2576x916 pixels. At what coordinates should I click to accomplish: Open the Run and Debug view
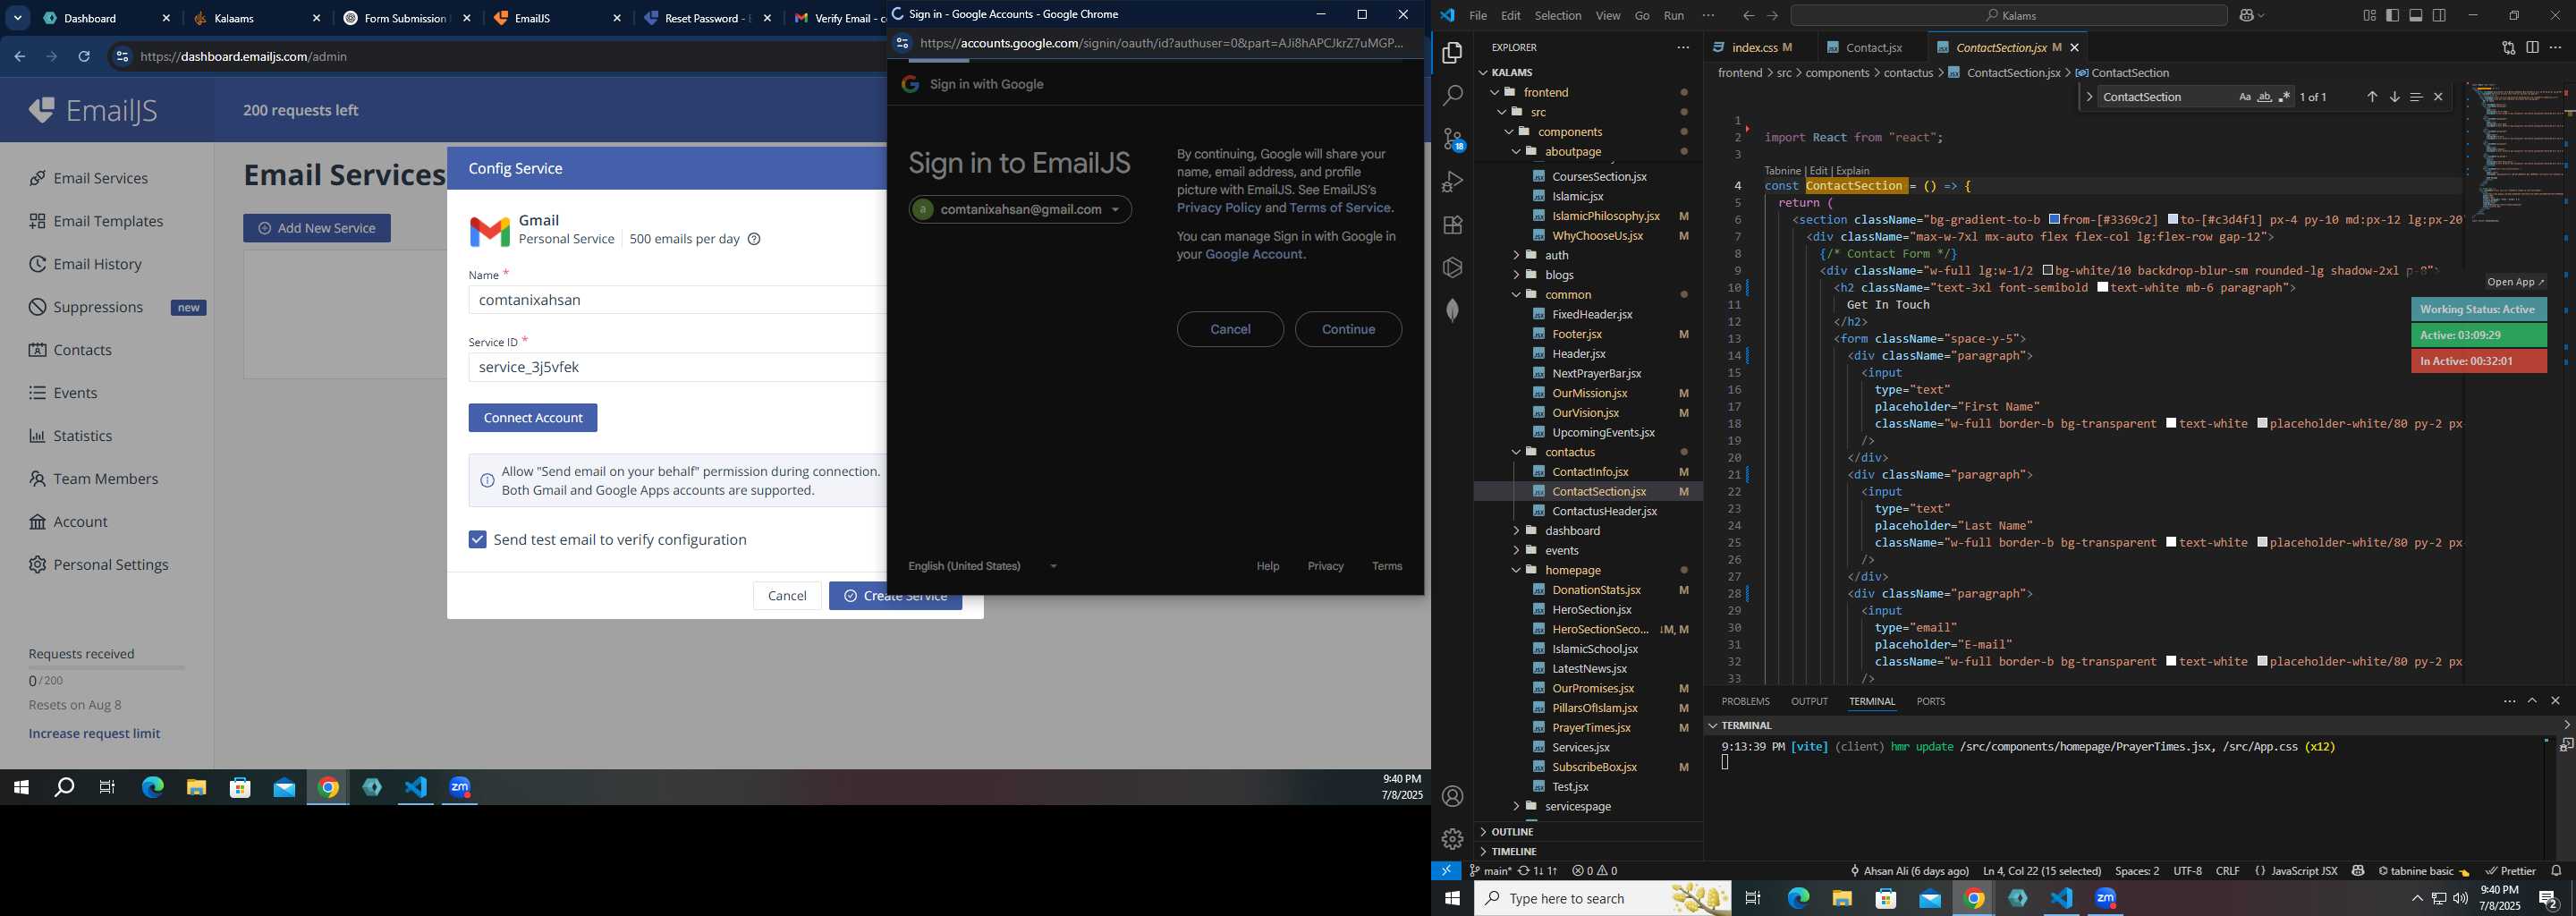(1452, 182)
